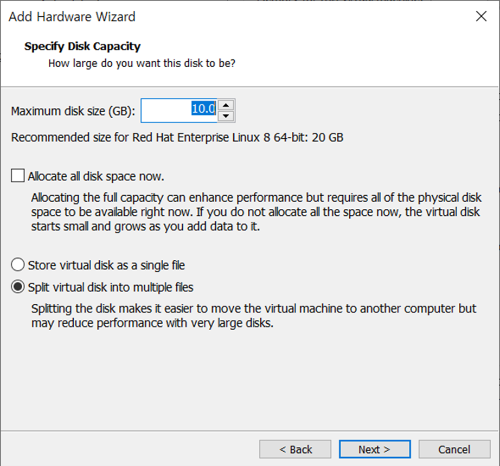
Task: Click the 'Allocating the full capacity' description paragraph
Action: coord(256,212)
